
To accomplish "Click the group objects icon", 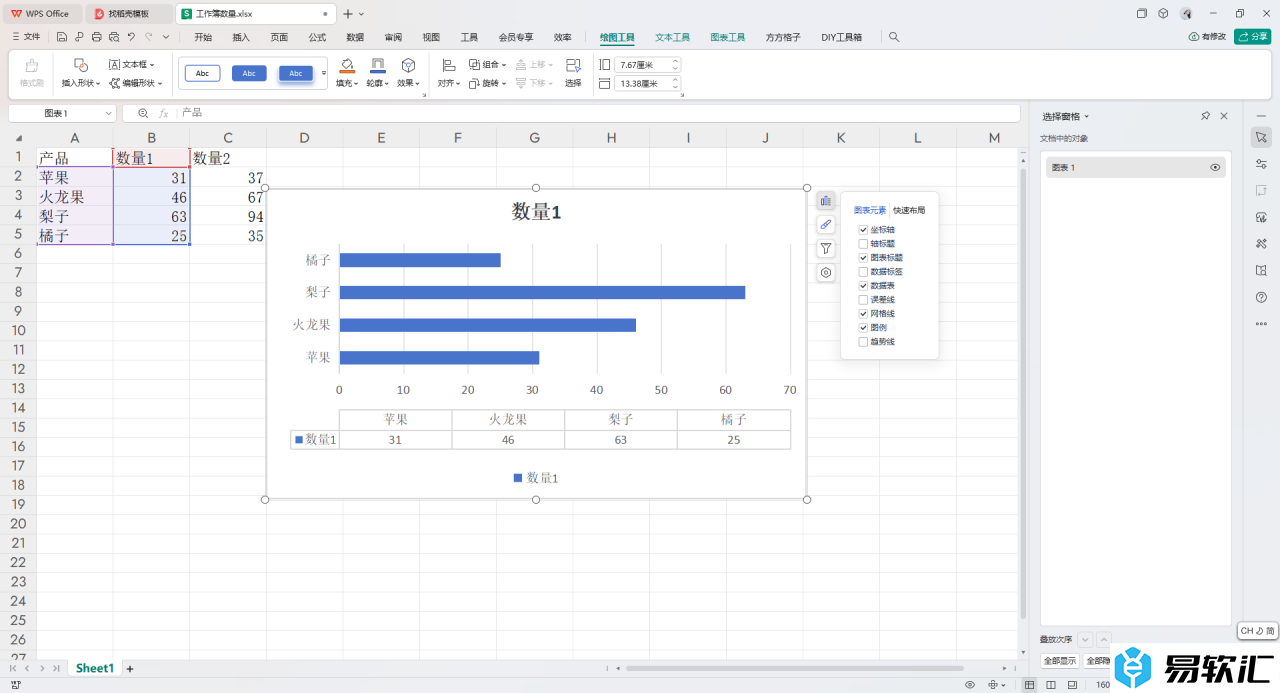I will [x=475, y=64].
